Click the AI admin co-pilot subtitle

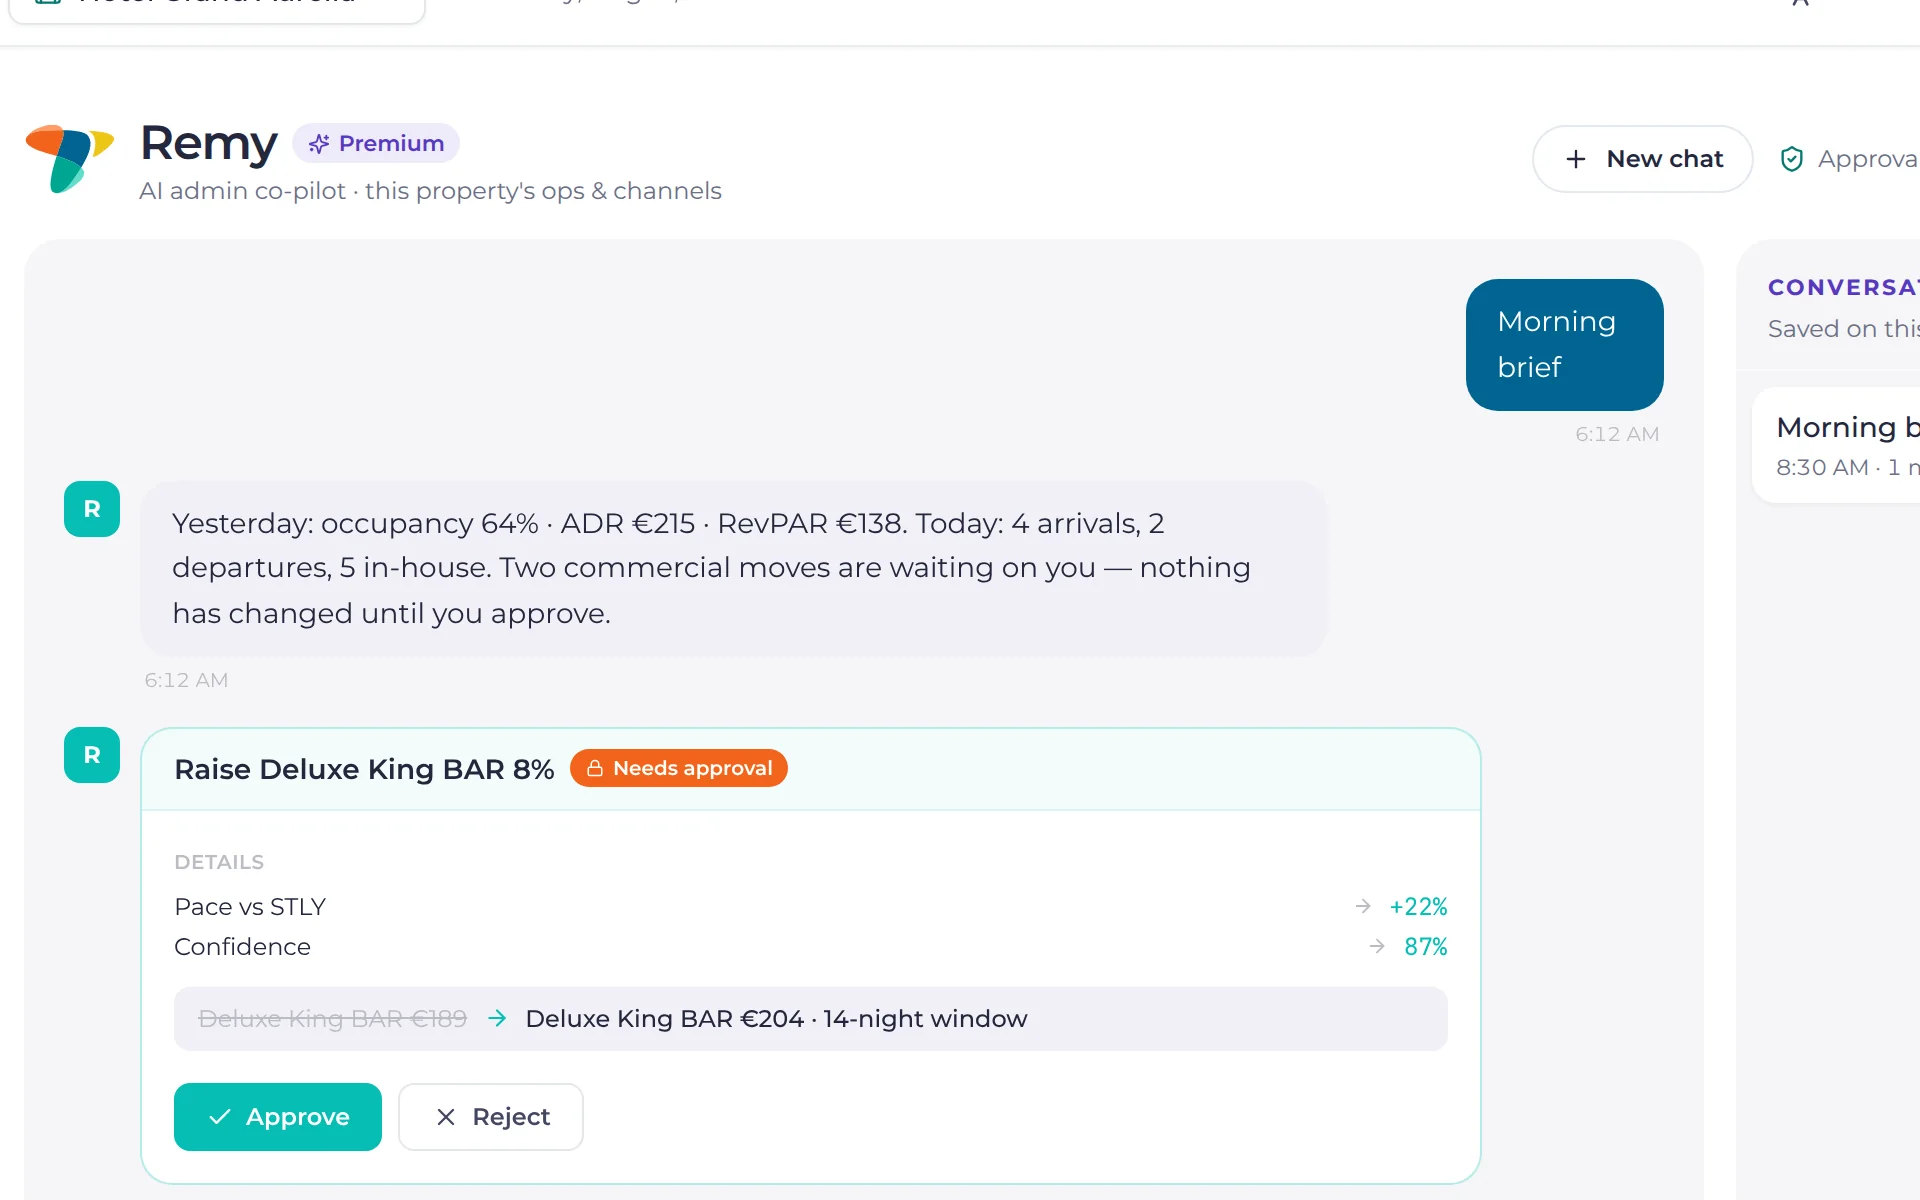430,191
